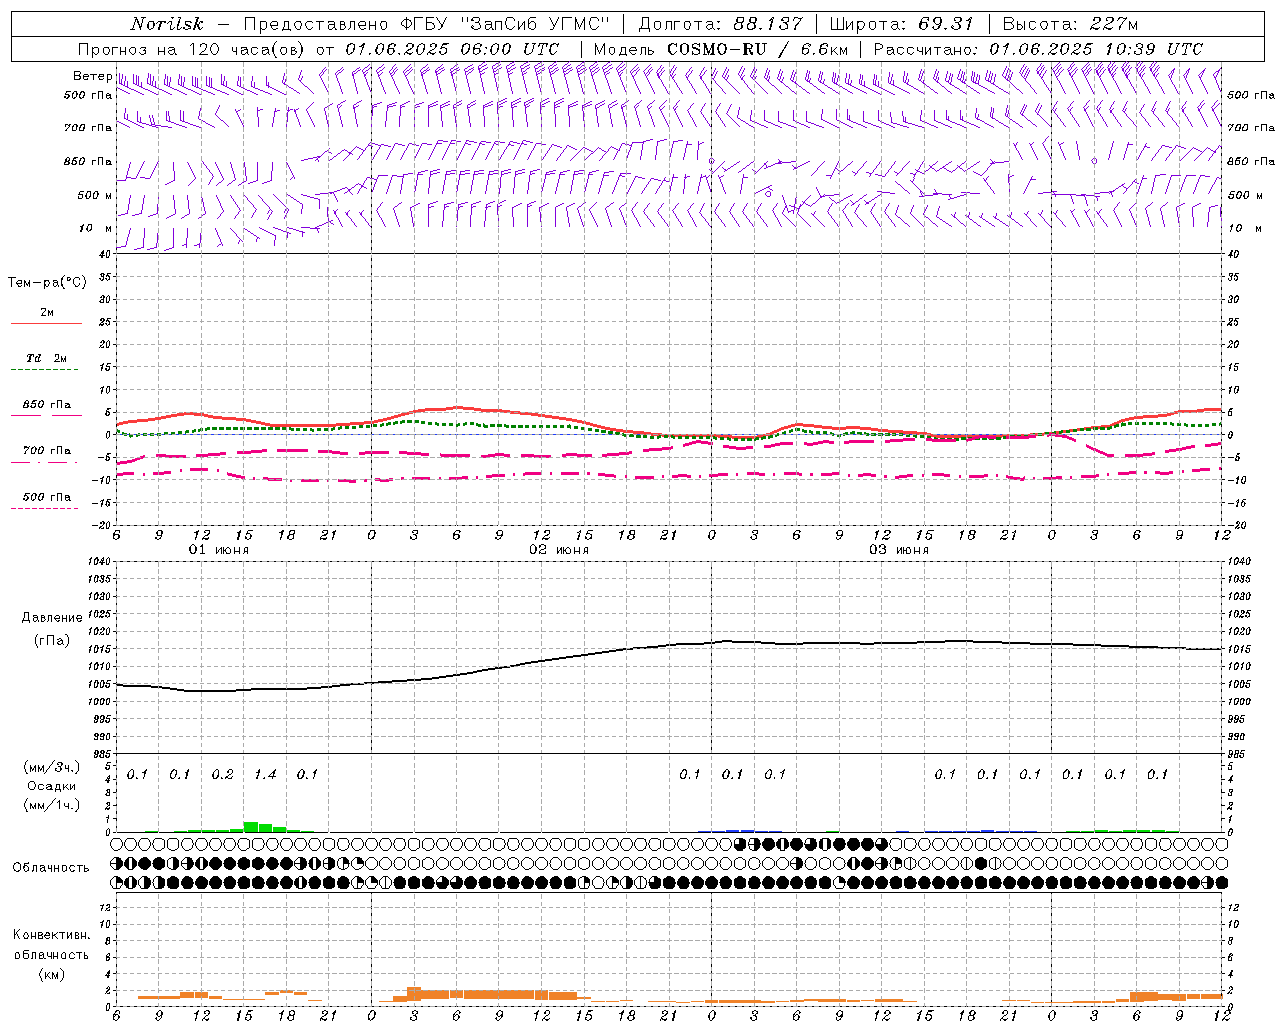Click the 1.4 precipitation value
Image resolution: width=1280 pixels, height=1024 pixels.
tap(265, 774)
